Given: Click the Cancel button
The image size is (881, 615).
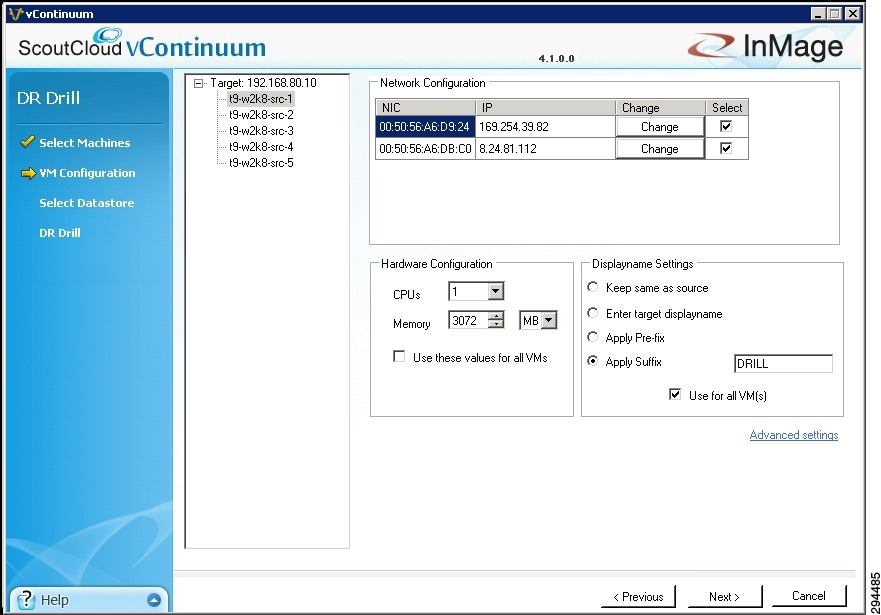Looking at the screenshot, I should pos(809,596).
